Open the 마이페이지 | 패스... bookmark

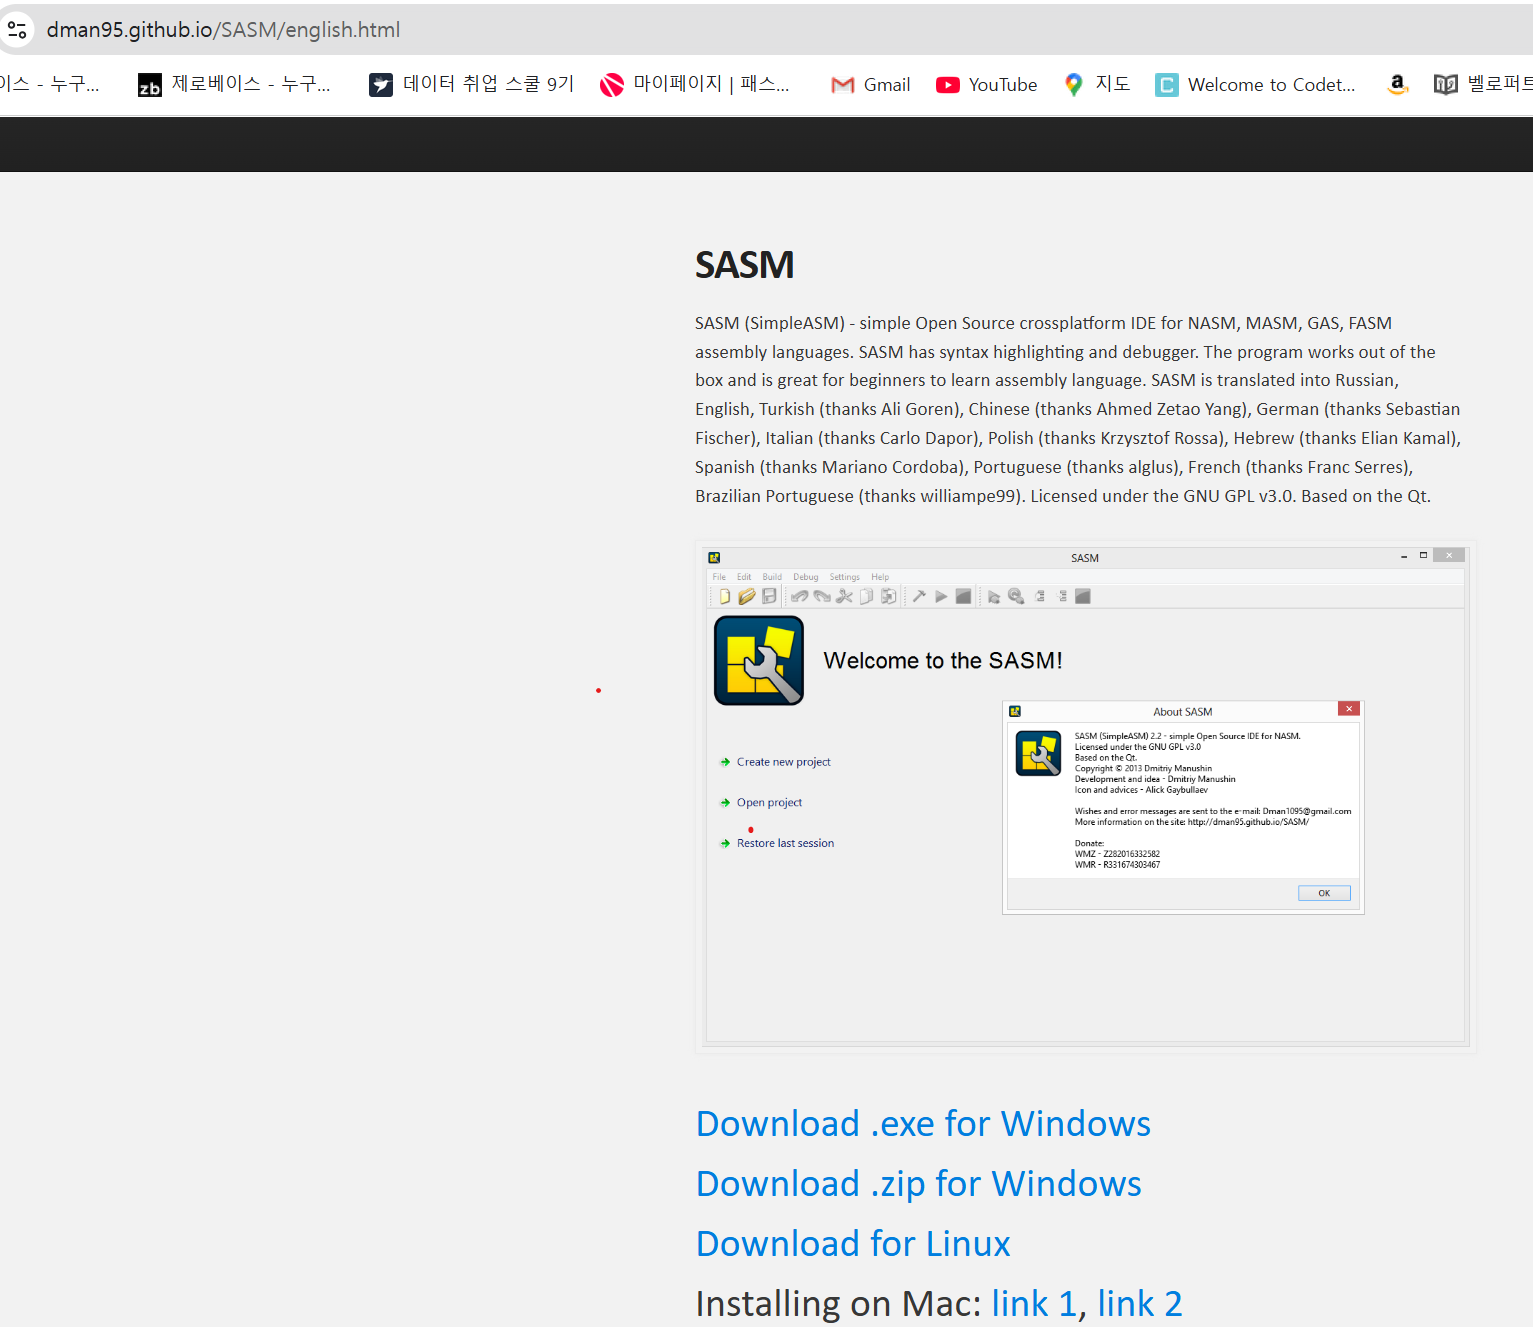click(695, 85)
